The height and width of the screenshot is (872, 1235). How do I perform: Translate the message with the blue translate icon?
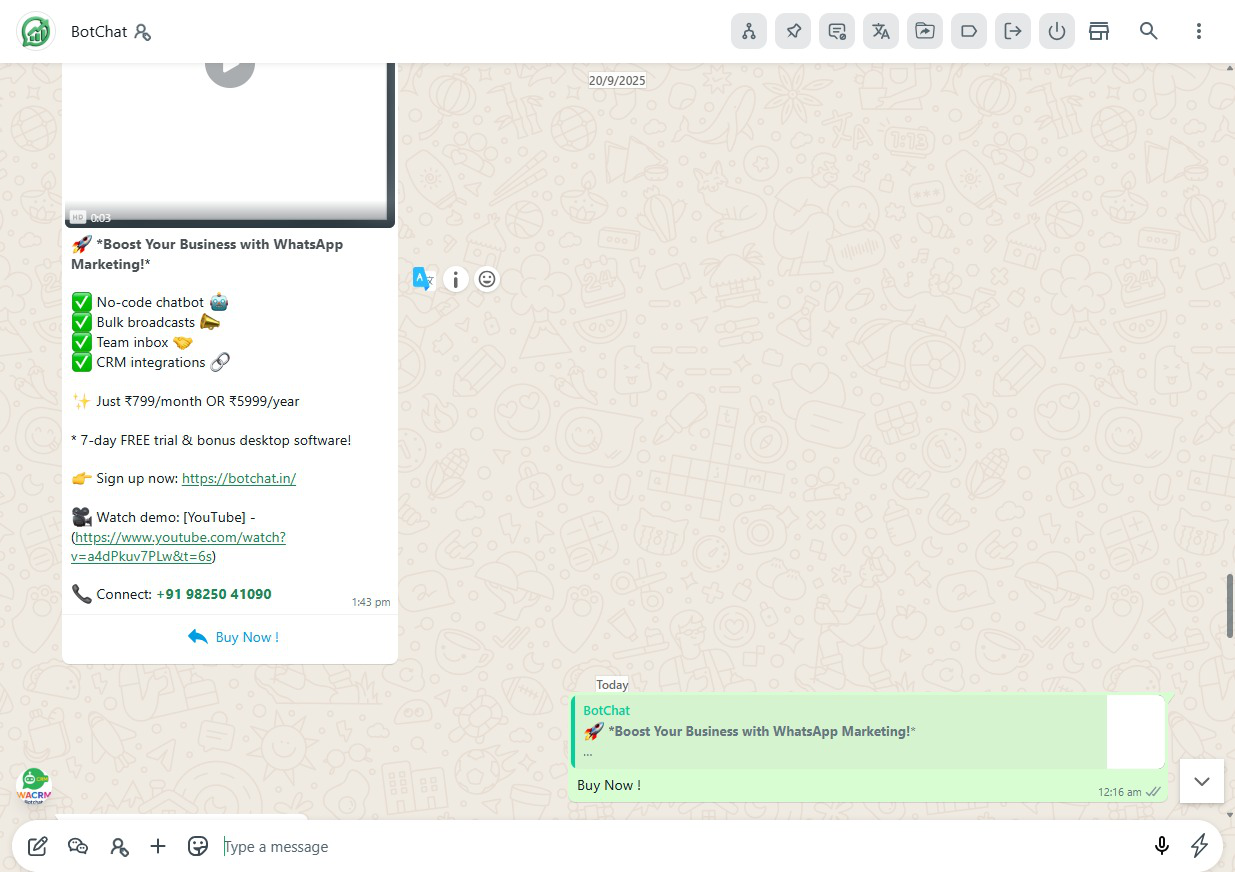click(423, 279)
